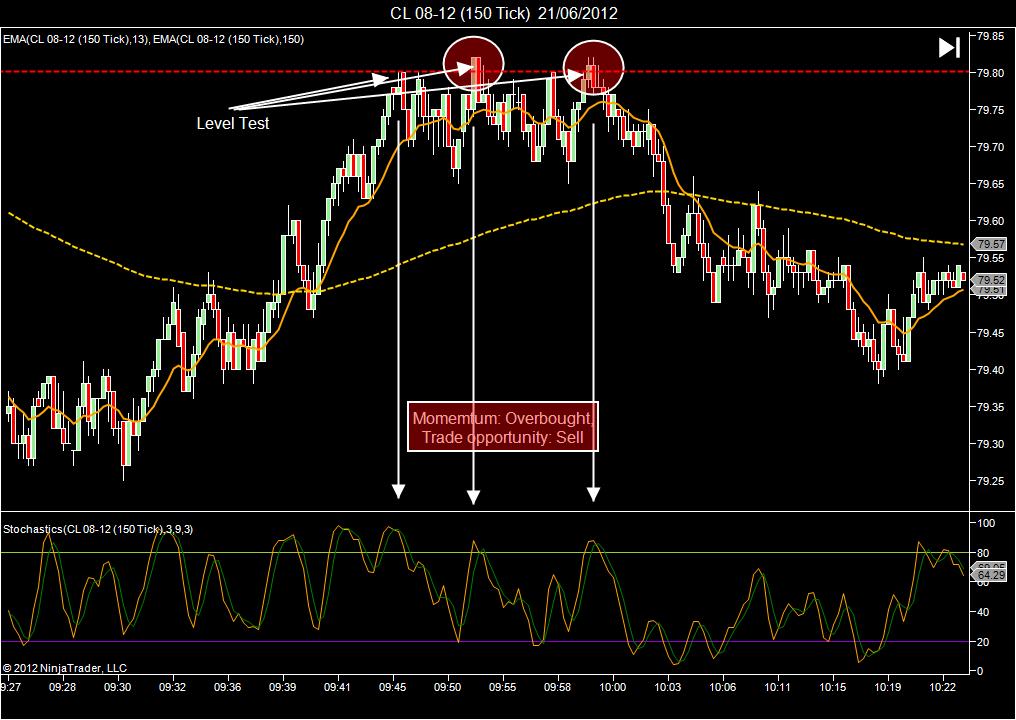Click the 09:36 time axis label

pos(228,687)
